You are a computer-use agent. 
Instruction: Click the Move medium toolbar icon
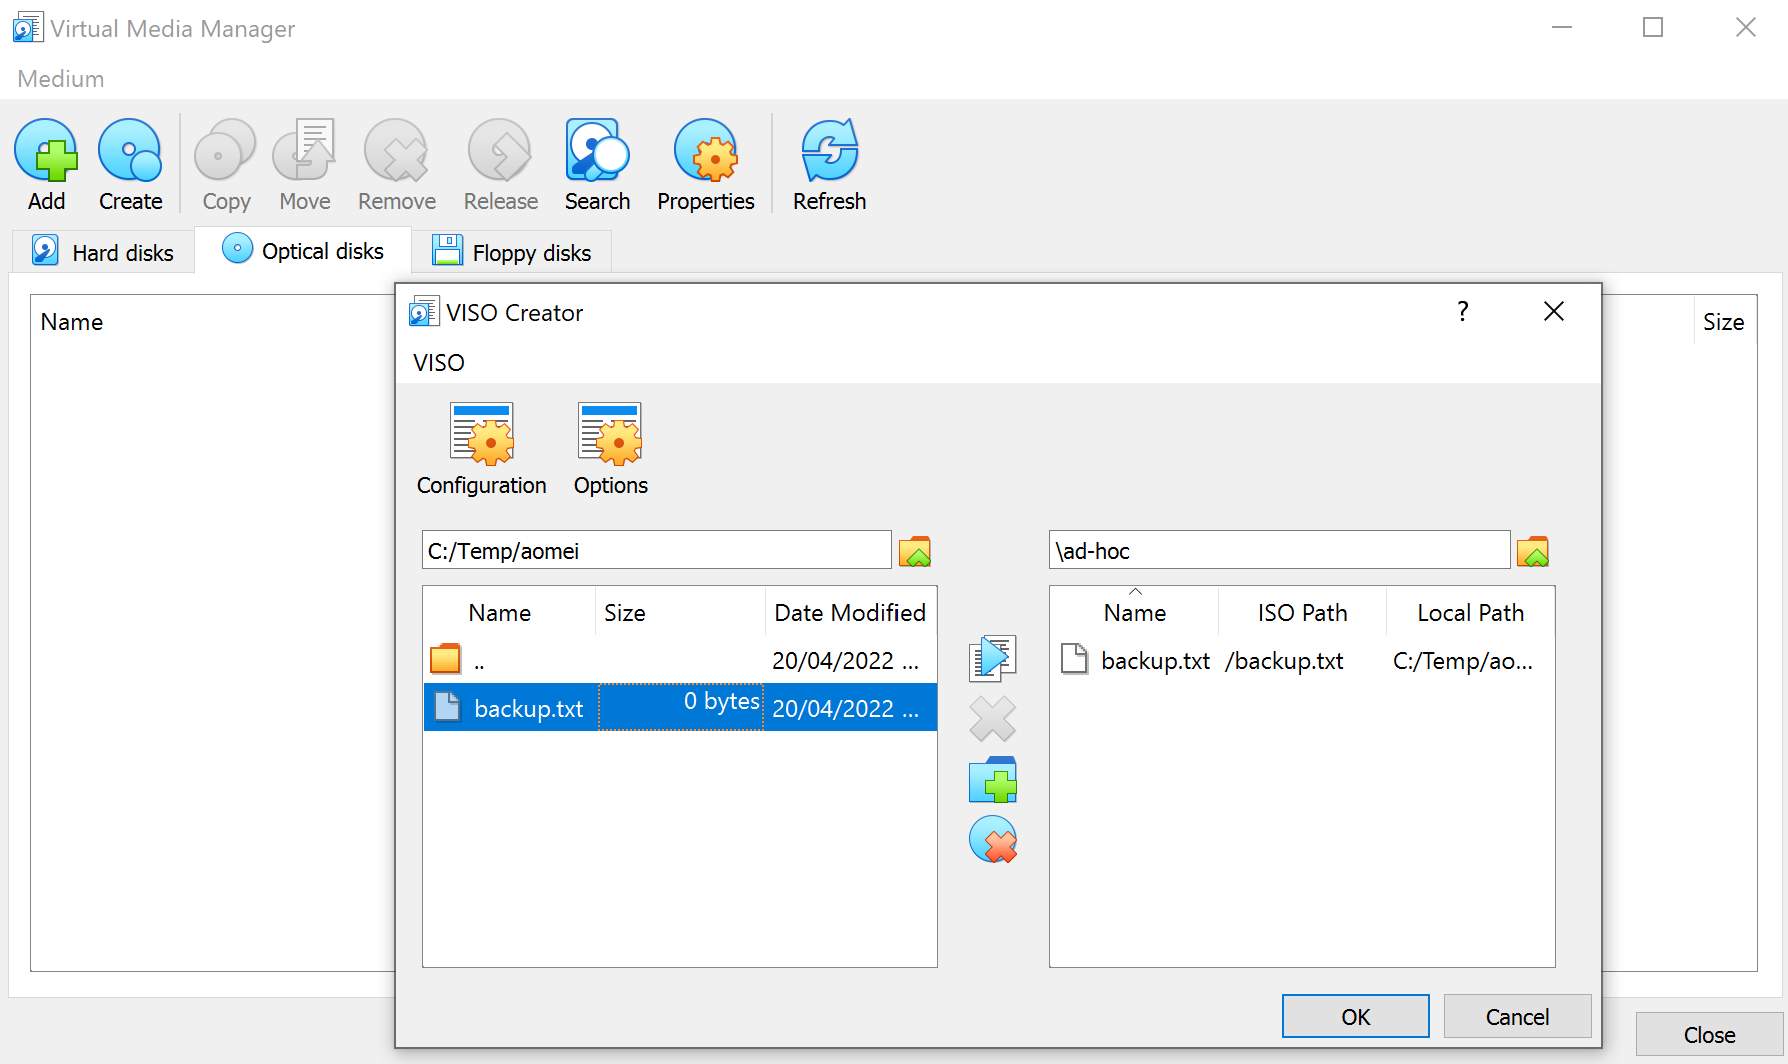coord(304,150)
